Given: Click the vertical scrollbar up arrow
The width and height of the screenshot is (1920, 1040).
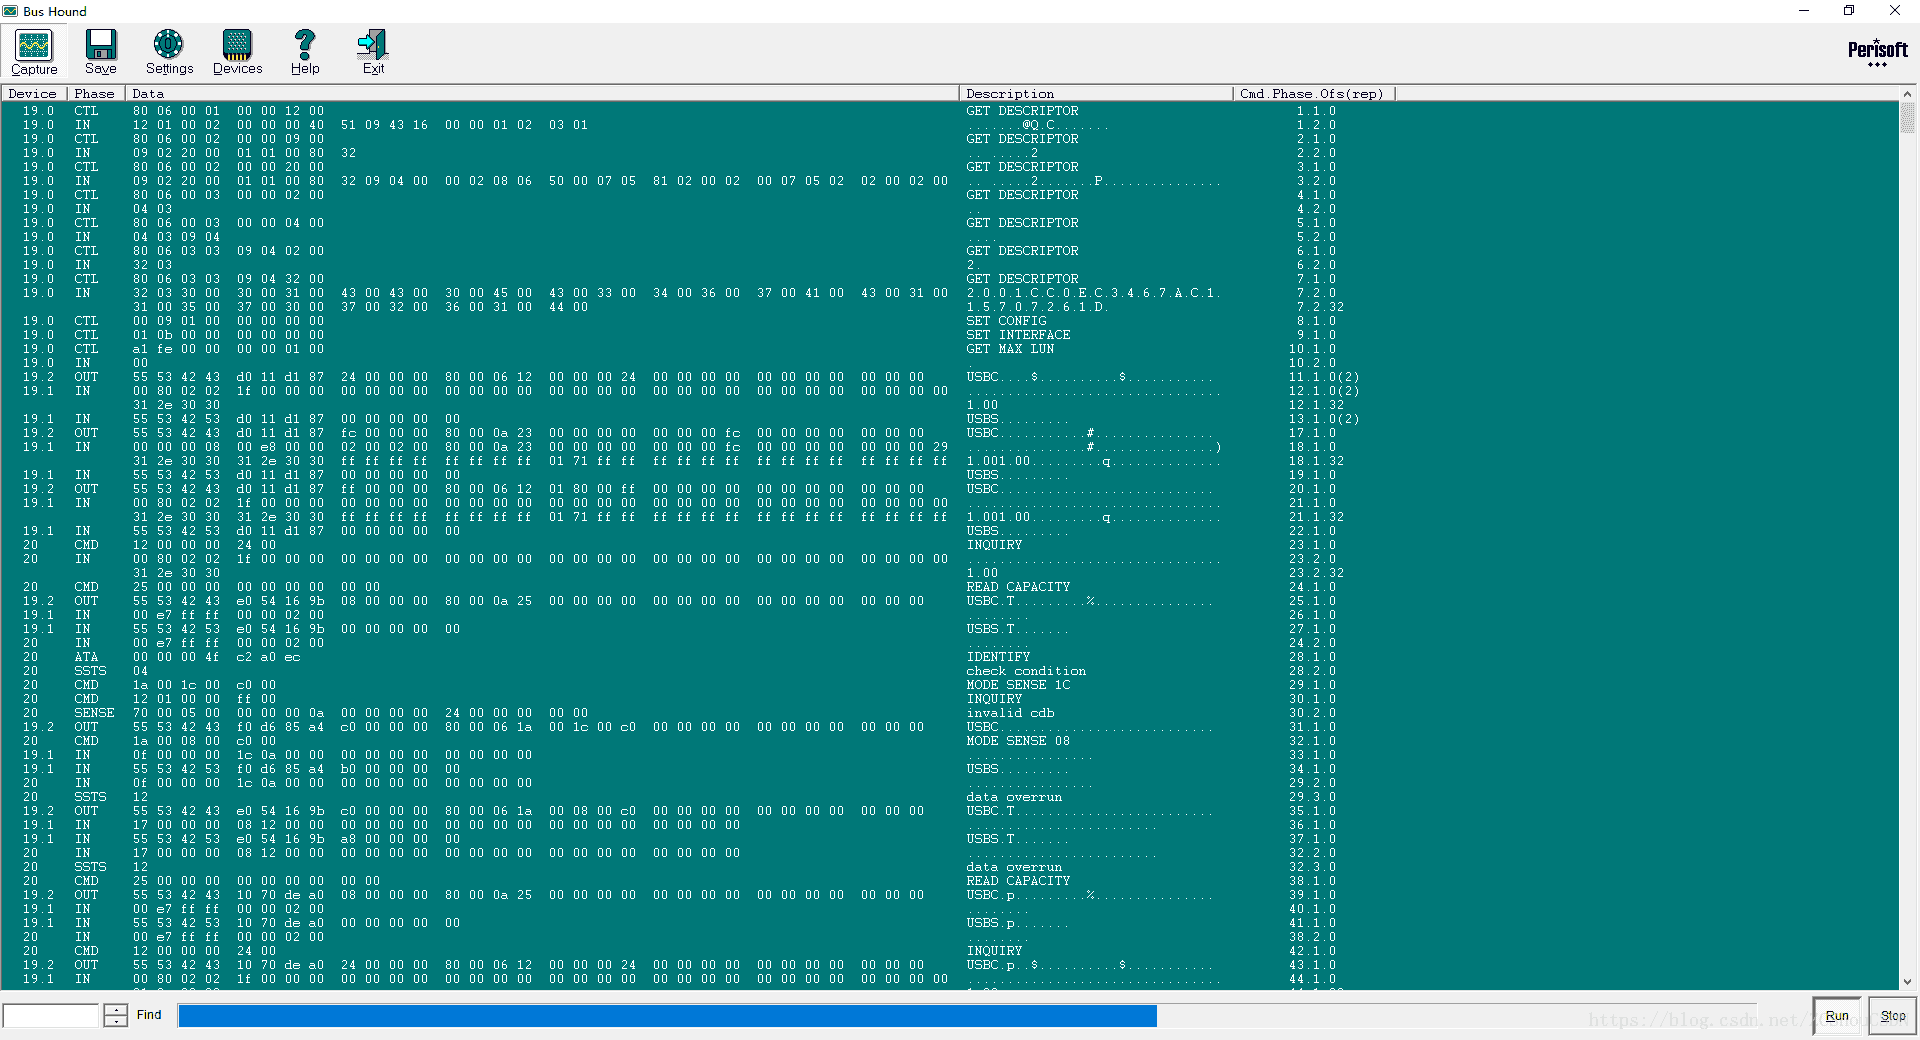Looking at the screenshot, I should coord(1907,94).
